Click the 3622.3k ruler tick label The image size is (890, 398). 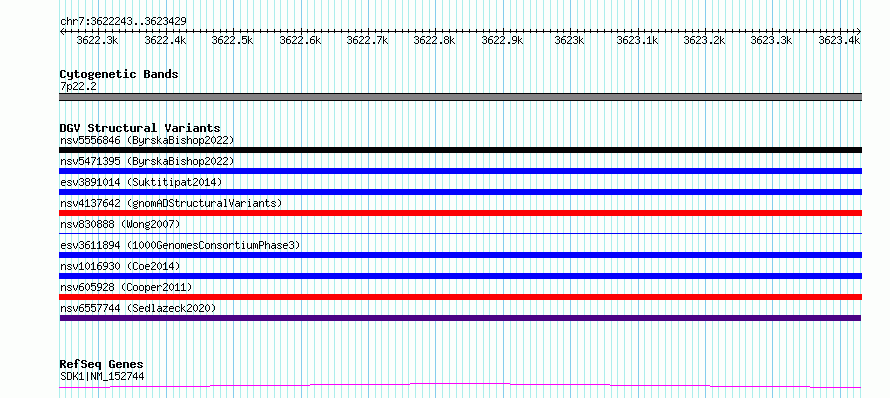pos(97,40)
